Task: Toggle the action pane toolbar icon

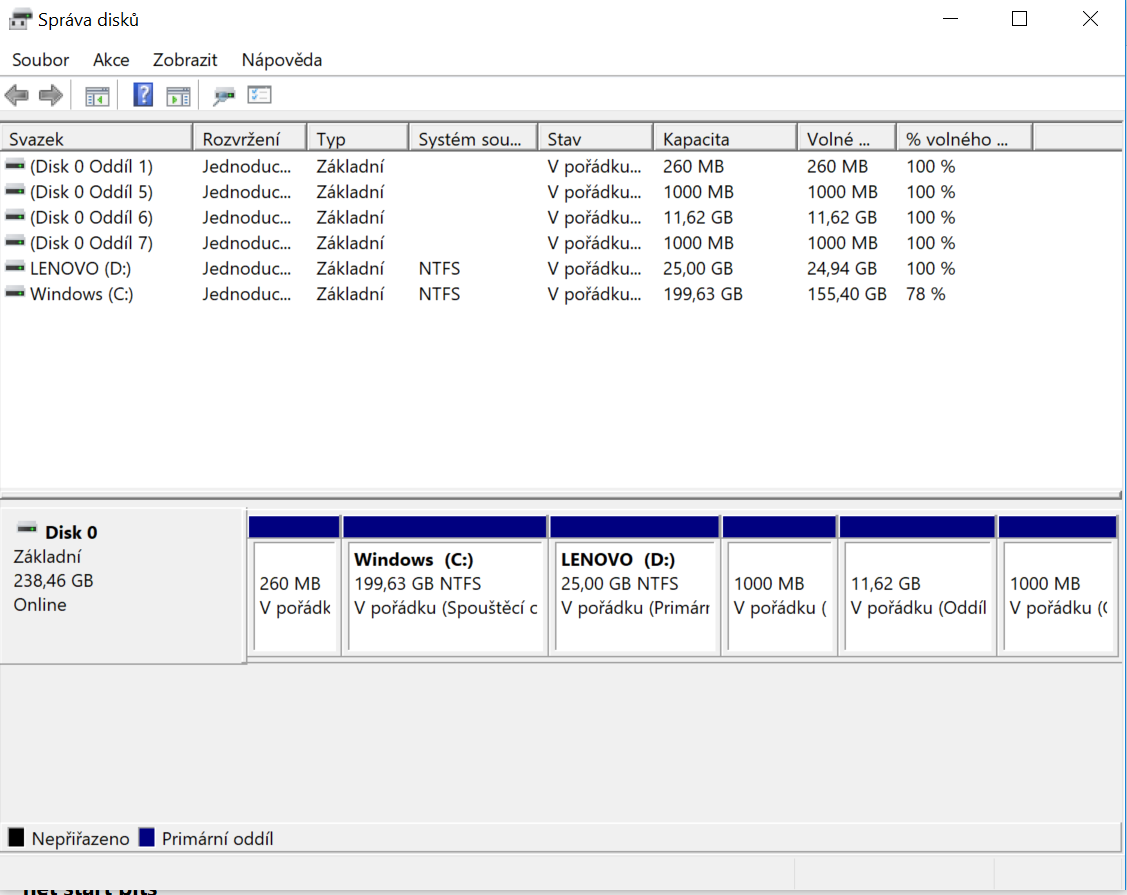Action: (178, 96)
